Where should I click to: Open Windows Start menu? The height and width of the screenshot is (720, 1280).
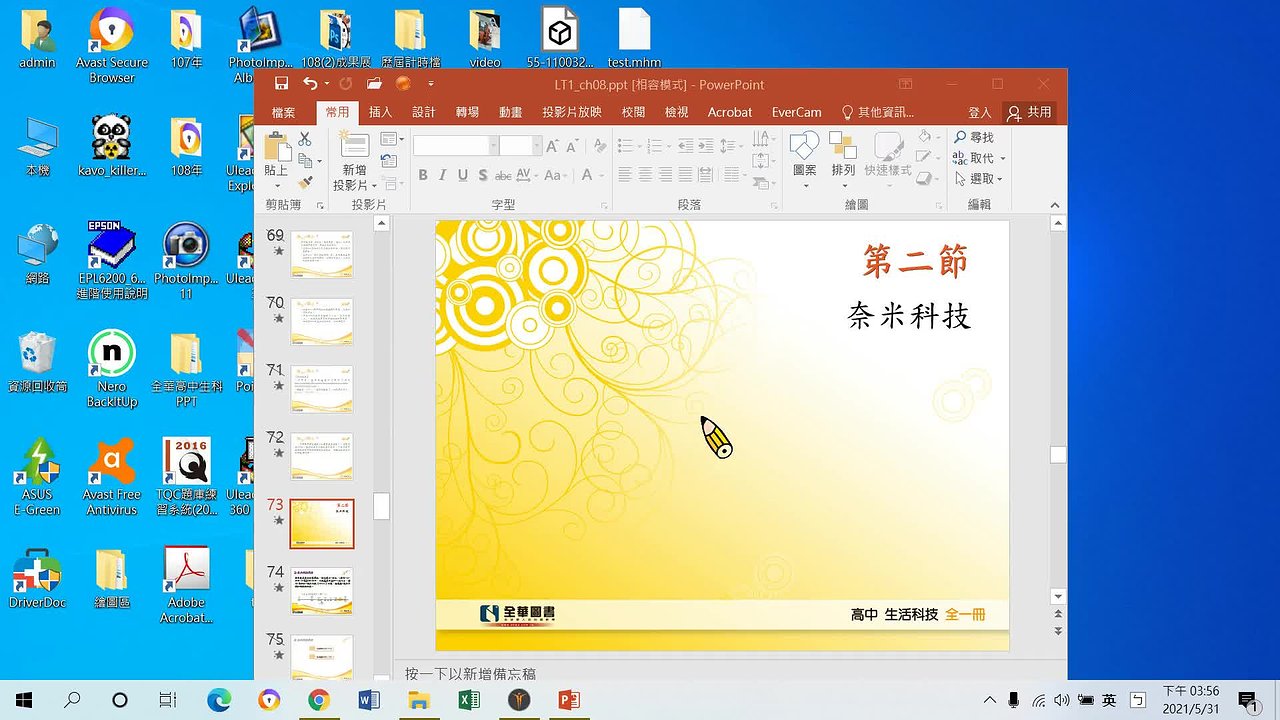tap(24, 699)
